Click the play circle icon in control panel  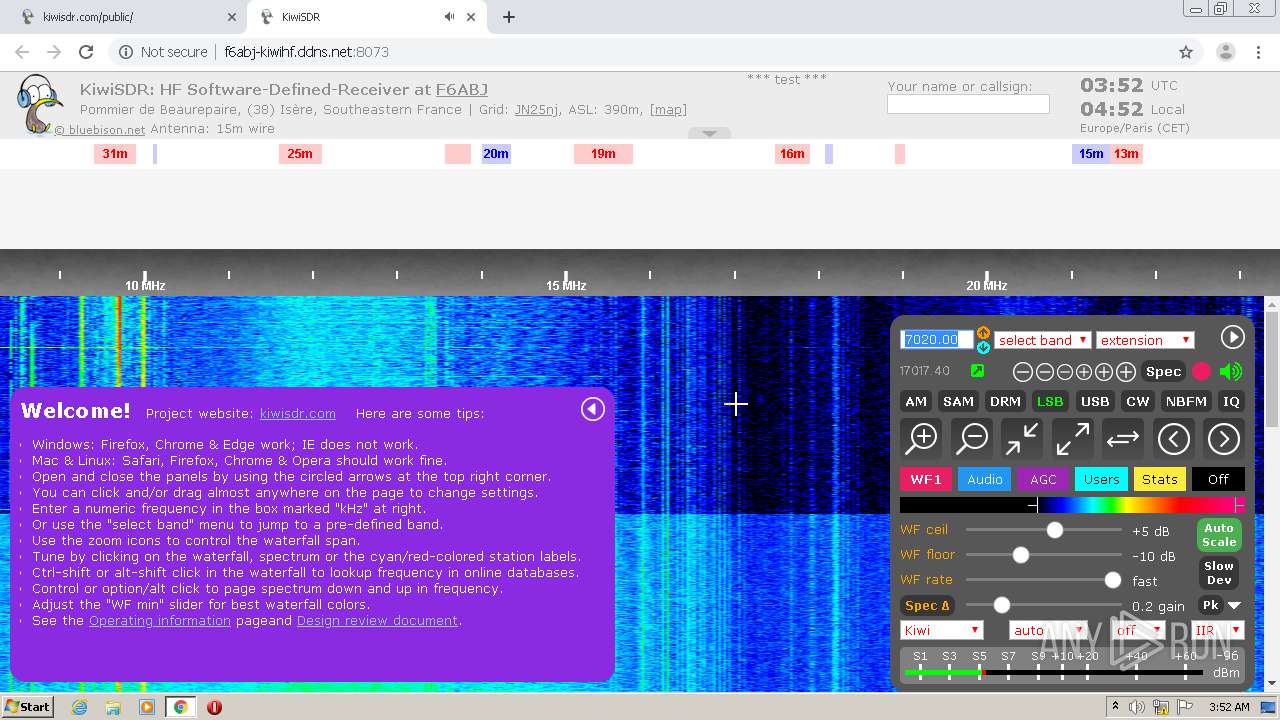pyautogui.click(x=1232, y=338)
